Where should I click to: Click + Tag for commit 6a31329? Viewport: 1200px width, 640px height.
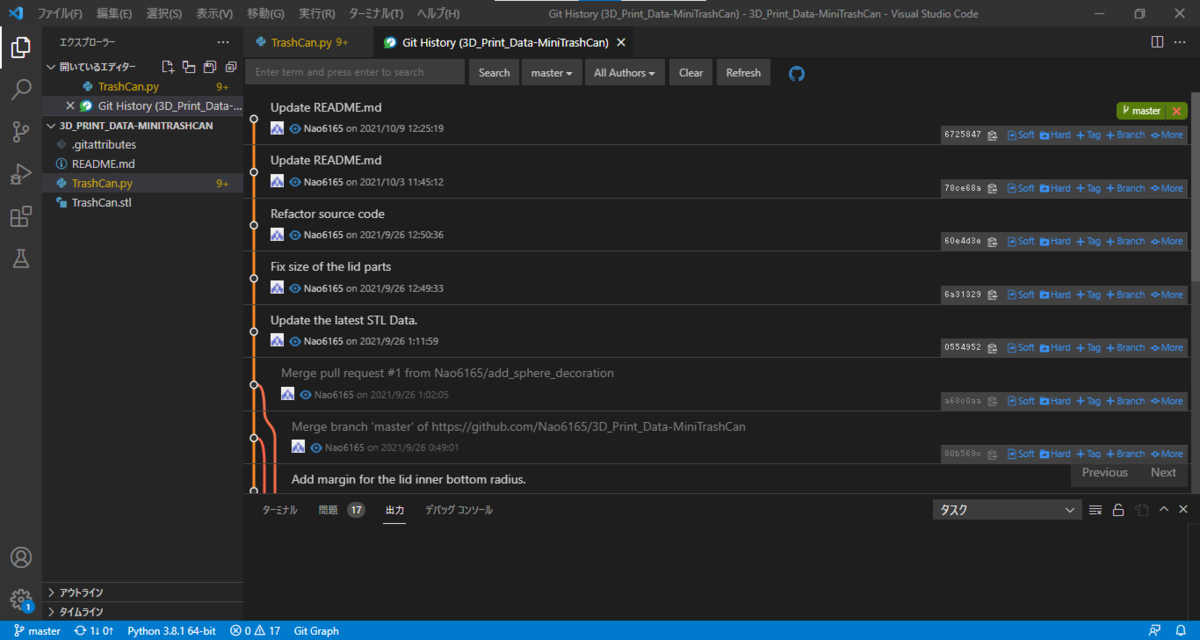[x=1088, y=295]
